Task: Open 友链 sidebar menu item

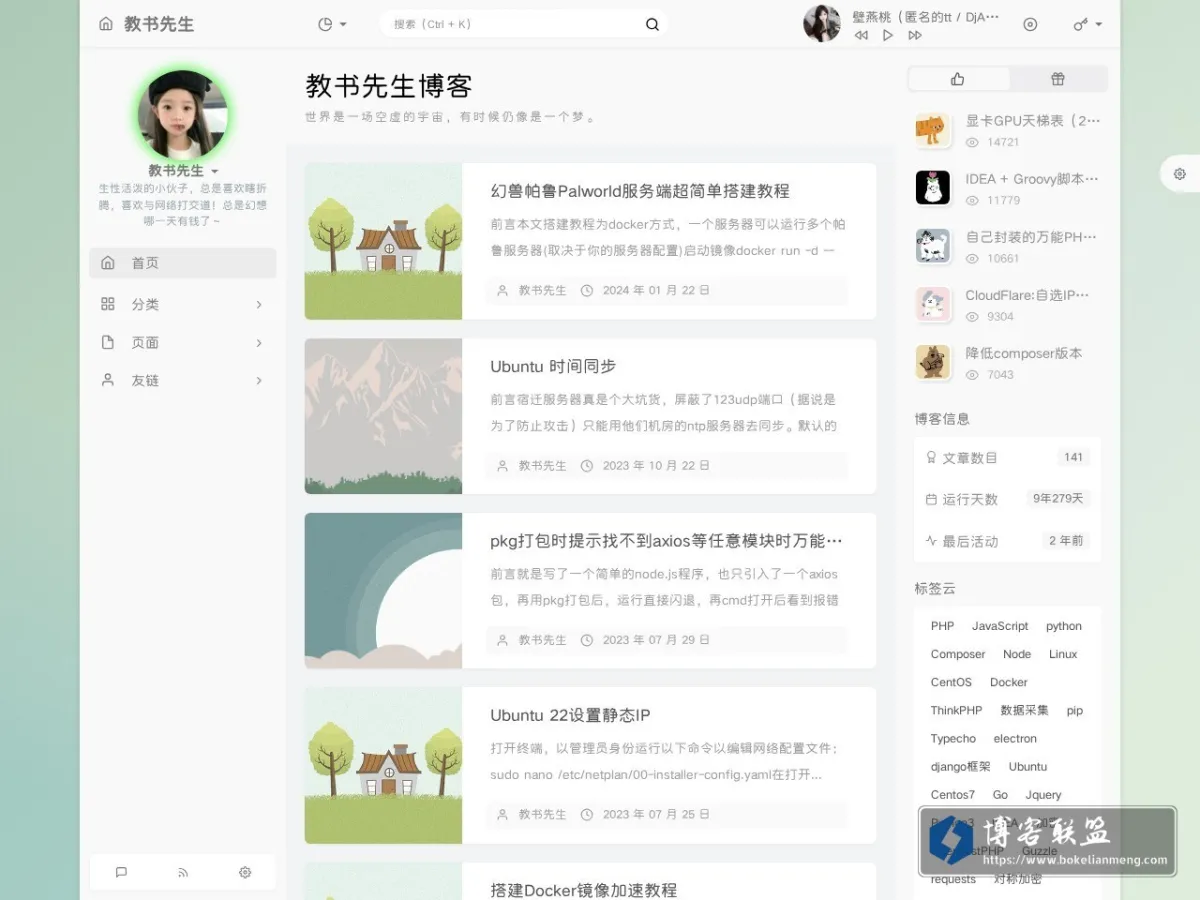Action: 183,380
